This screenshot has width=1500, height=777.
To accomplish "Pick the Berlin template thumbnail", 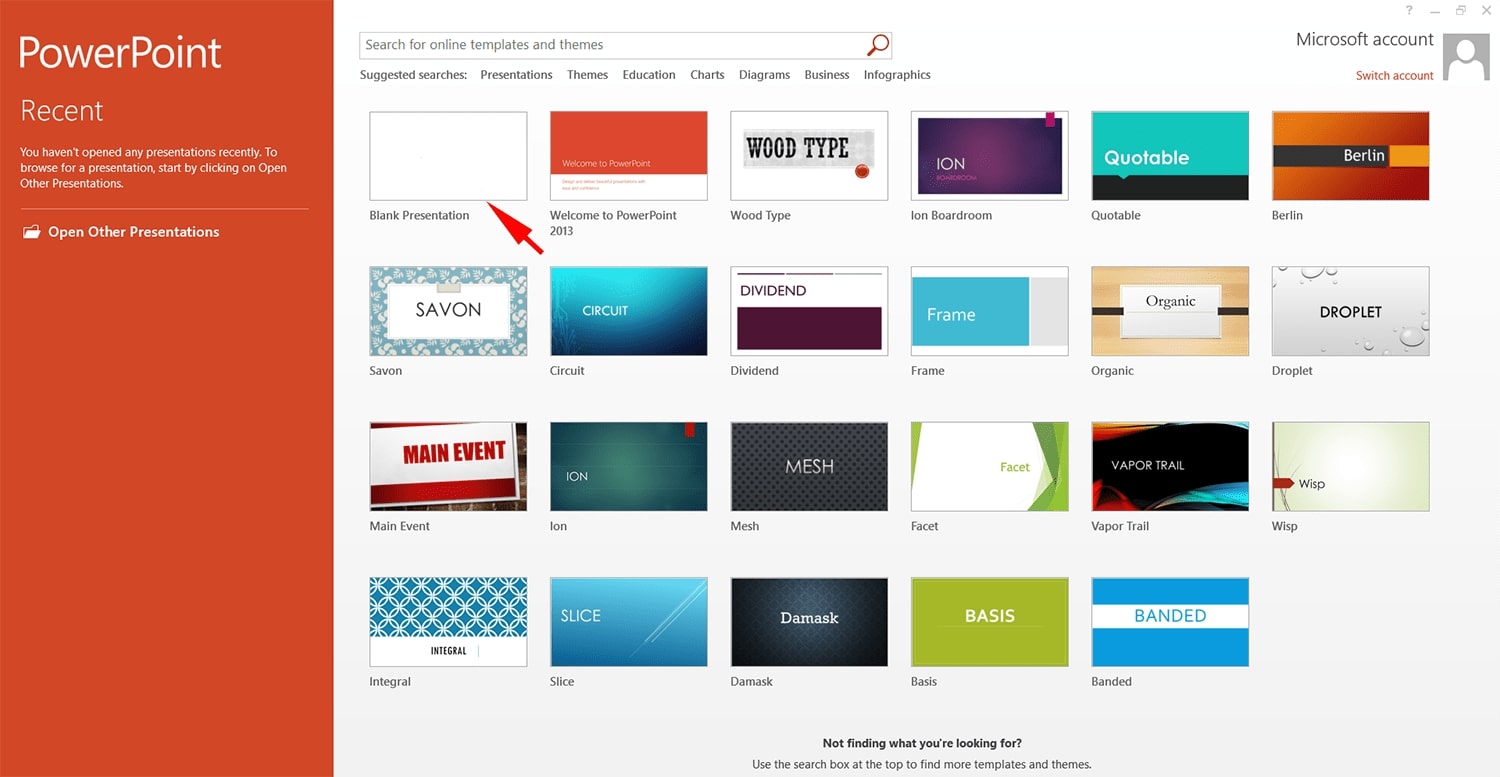I will pyautogui.click(x=1351, y=156).
